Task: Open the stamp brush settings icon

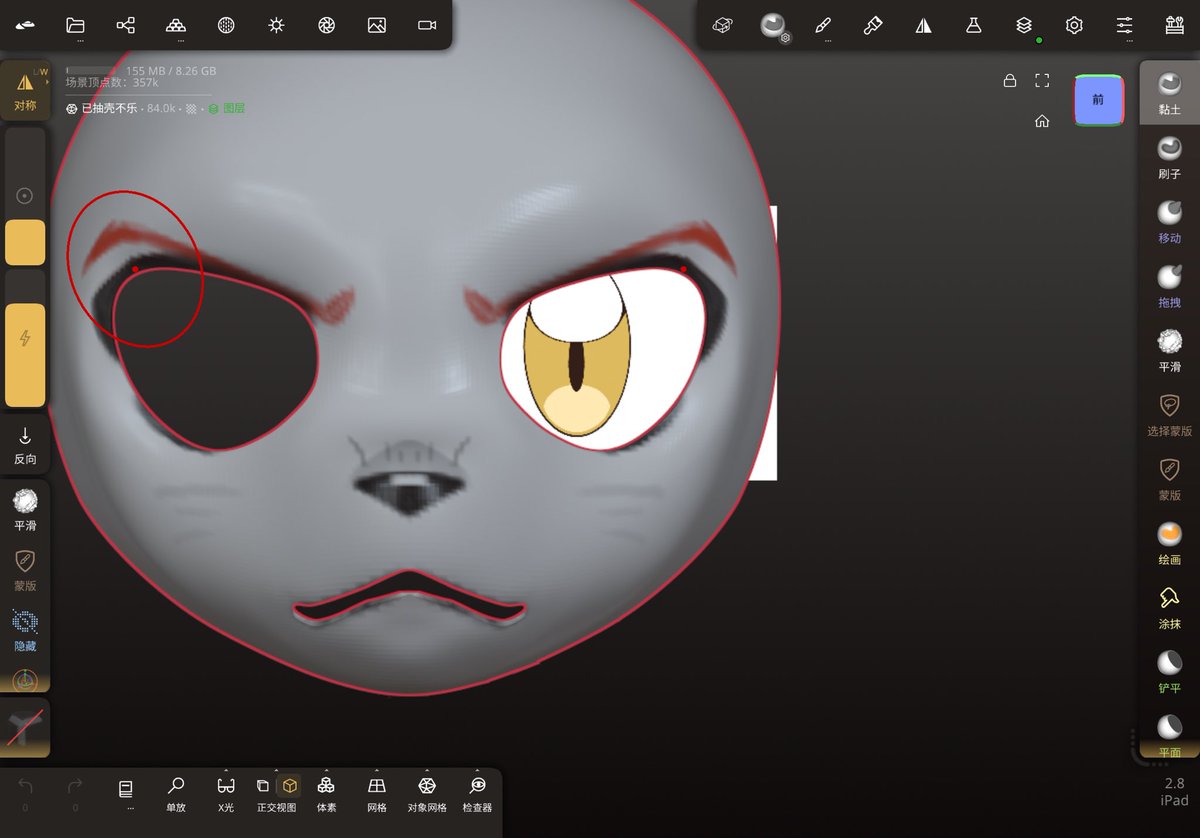Action: click(873, 25)
